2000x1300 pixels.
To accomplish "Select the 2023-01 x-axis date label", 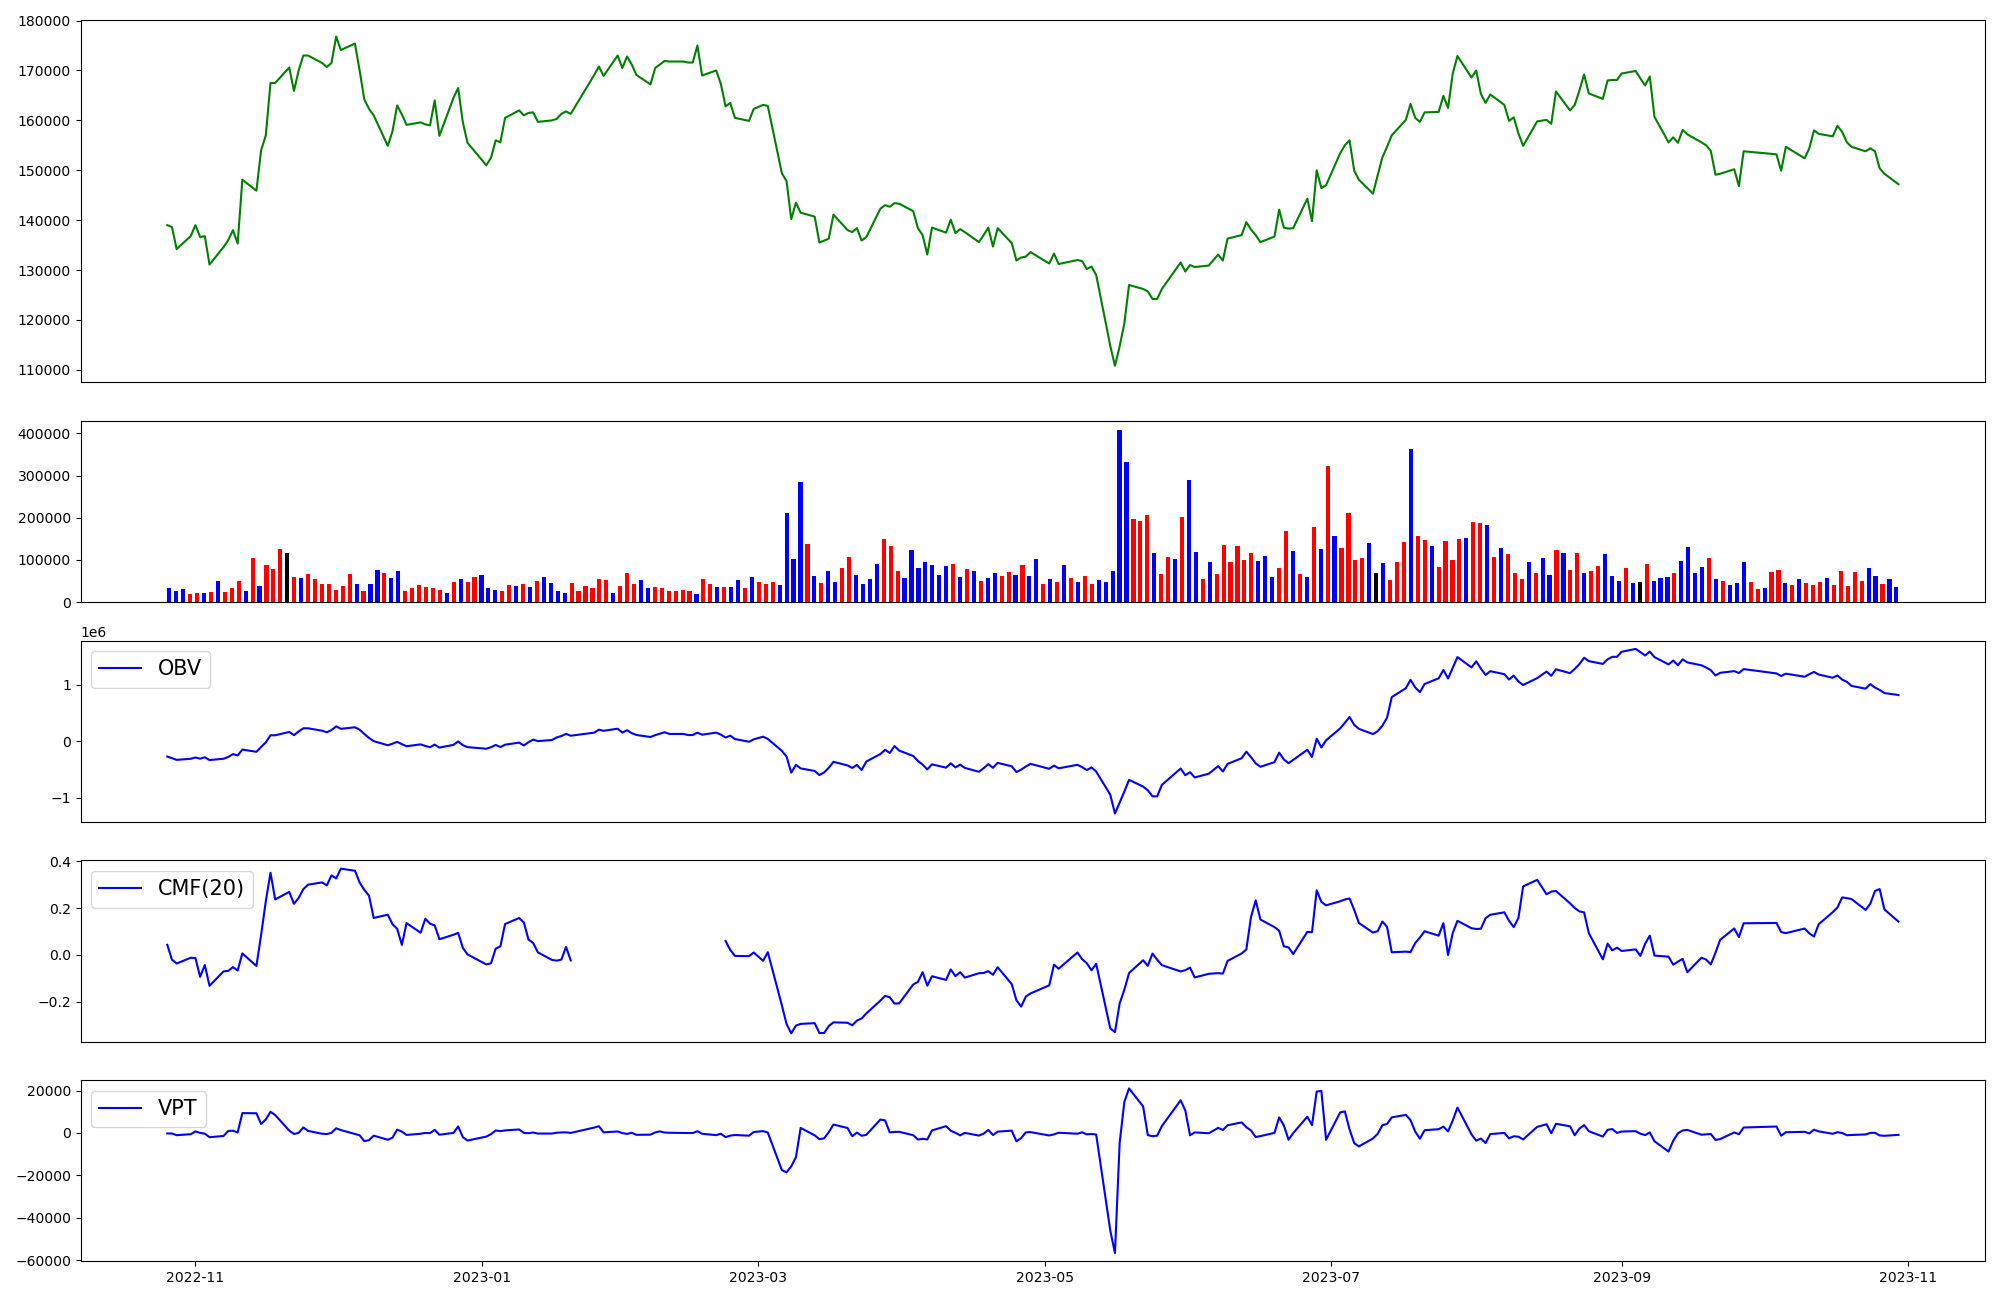I will point(483,1277).
